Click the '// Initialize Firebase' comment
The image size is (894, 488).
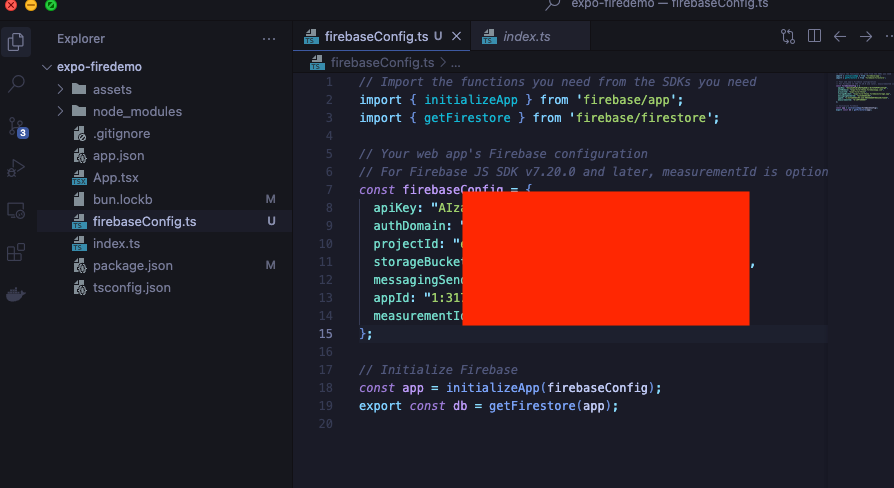point(438,370)
